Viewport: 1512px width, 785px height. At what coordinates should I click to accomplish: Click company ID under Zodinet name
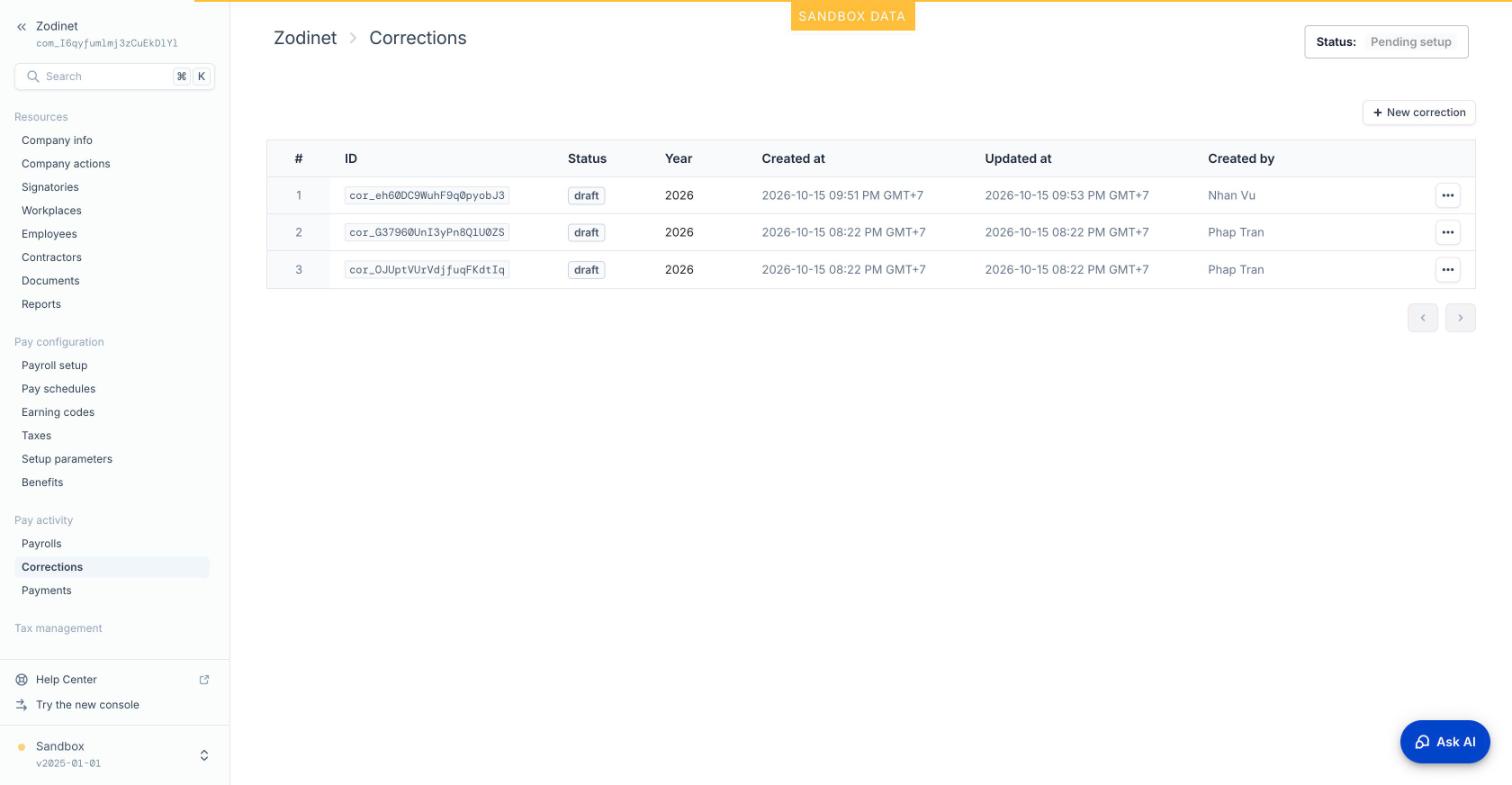pyautogui.click(x=107, y=44)
